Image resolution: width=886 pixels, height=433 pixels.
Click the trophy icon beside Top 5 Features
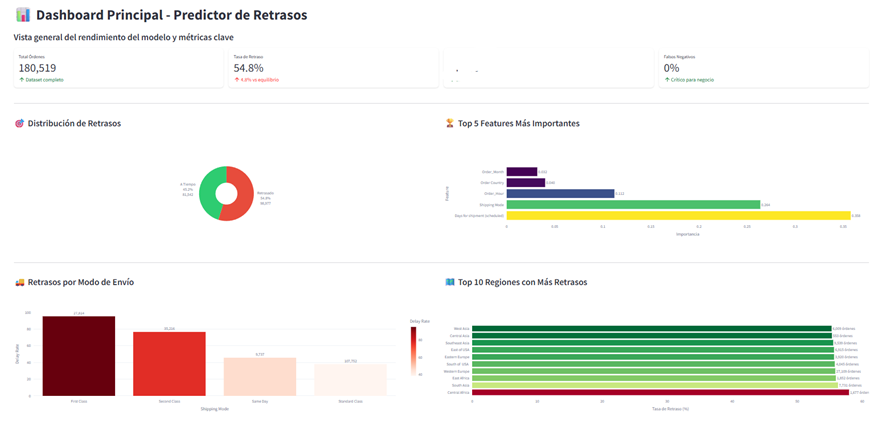[x=450, y=123]
